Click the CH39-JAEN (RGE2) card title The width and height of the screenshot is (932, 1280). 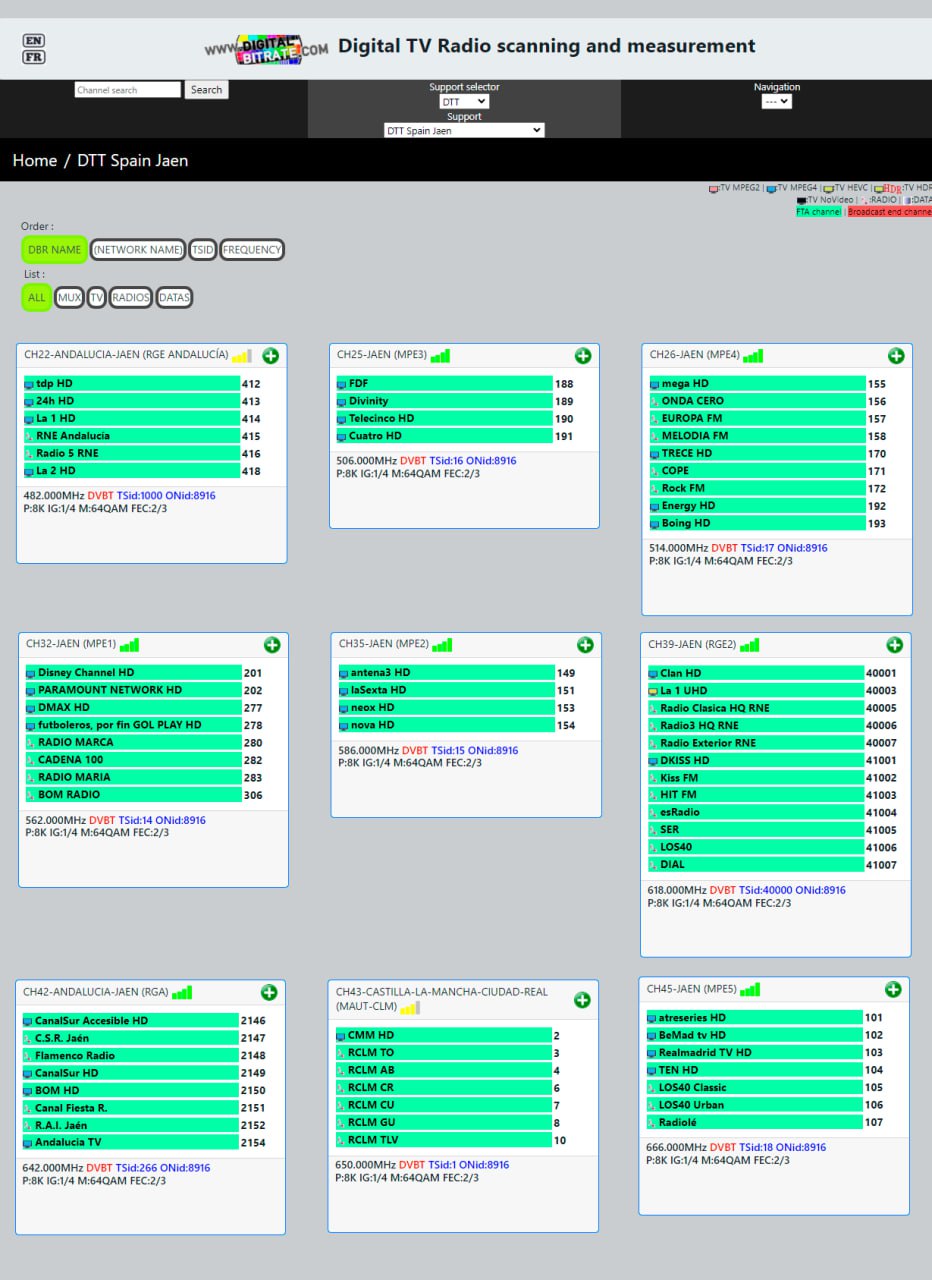click(x=691, y=645)
